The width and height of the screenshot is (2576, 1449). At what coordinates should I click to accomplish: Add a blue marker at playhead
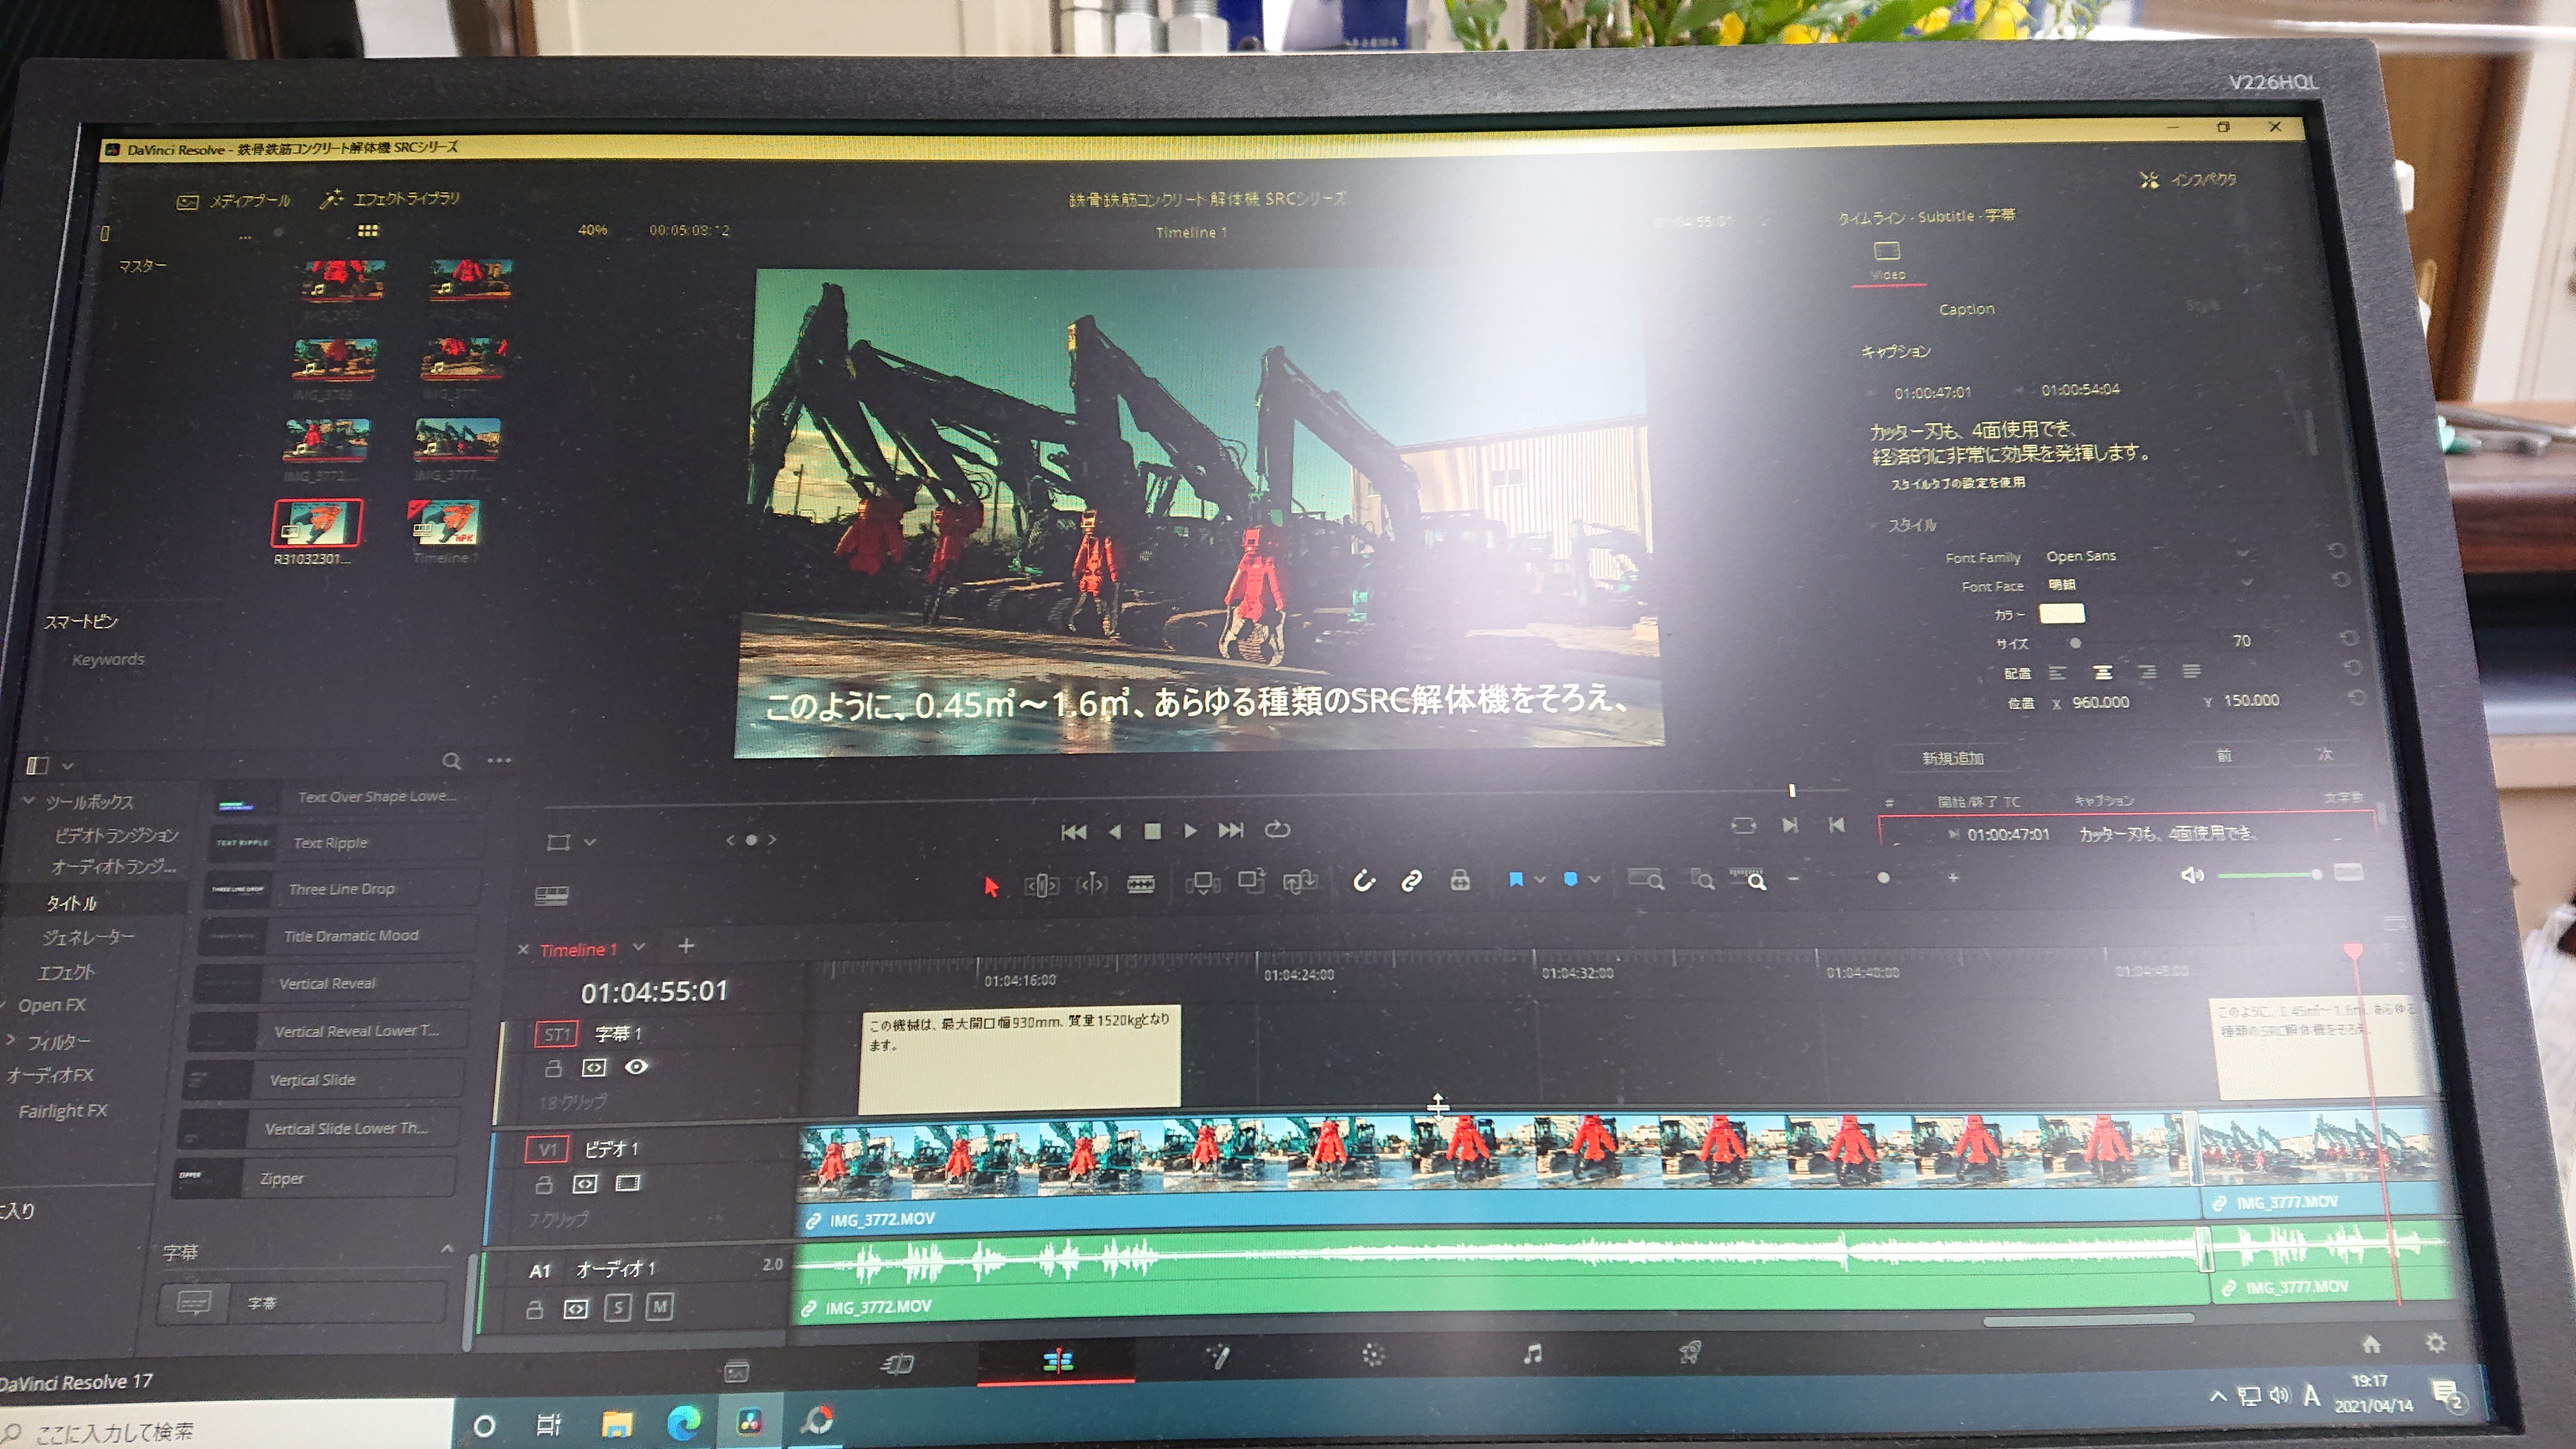[x=1570, y=879]
